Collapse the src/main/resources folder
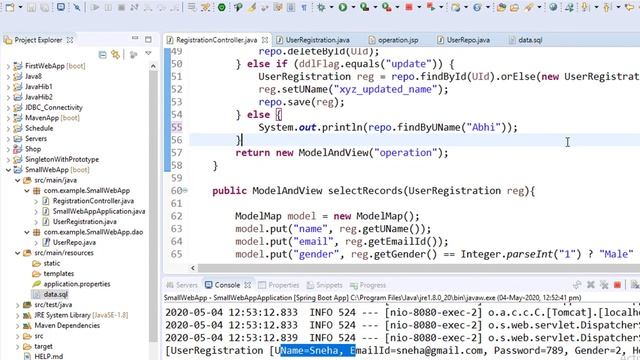 [x=18, y=253]
